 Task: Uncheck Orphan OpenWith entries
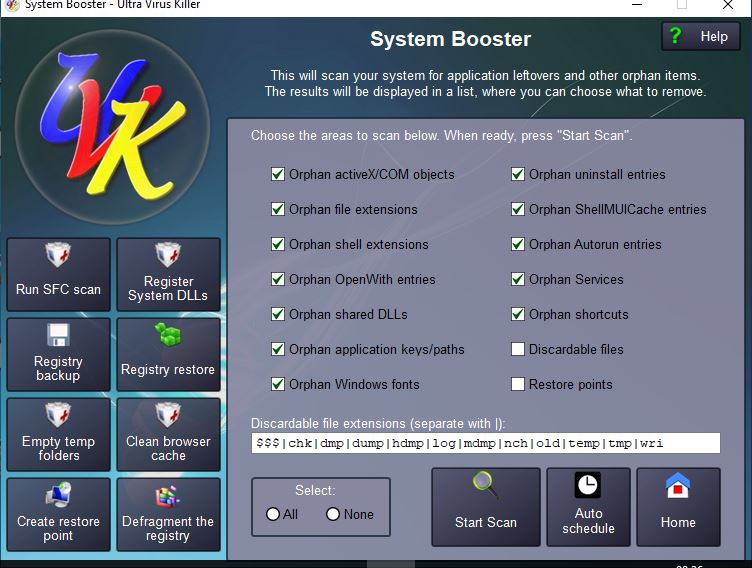[x=278, y=279]
